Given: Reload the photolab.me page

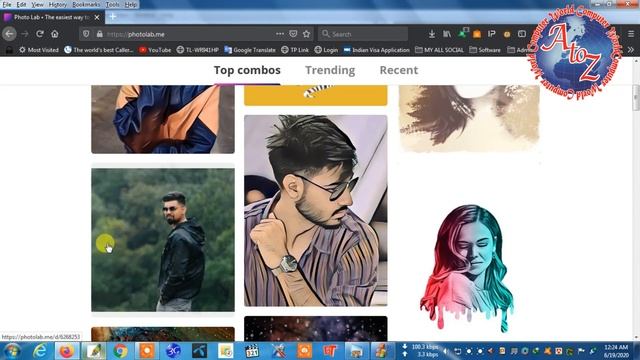Looking at the screenshot, I should [x=40, y=34].
